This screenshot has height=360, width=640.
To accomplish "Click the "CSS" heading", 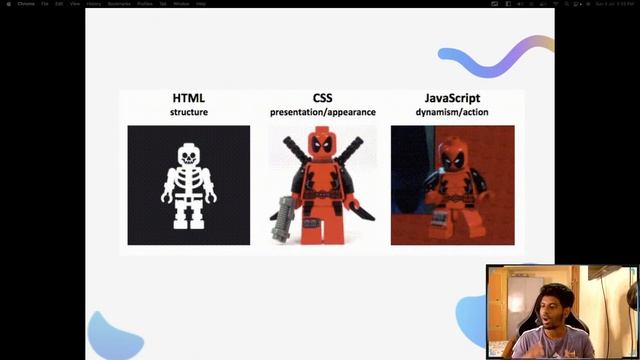I will [x=322, y=98].
